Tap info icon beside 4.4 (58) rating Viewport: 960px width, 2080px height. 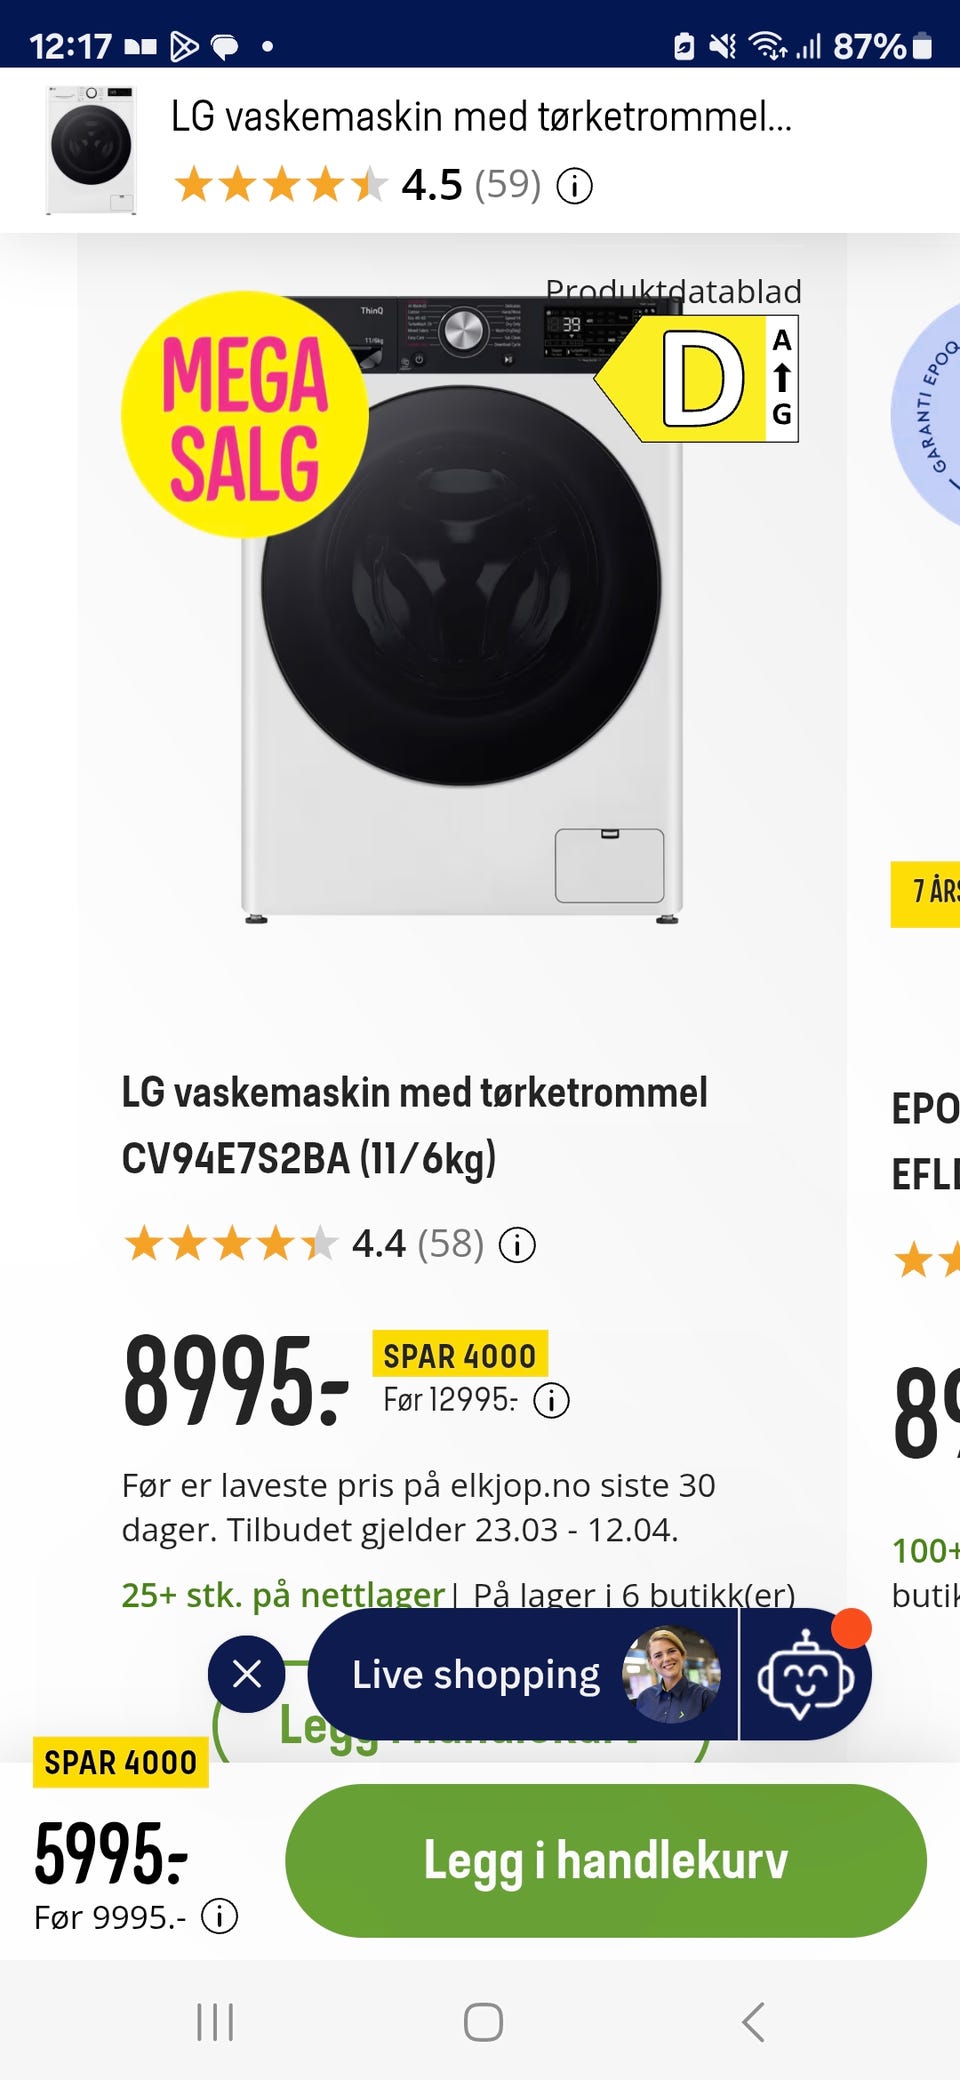coord(517,1245)
